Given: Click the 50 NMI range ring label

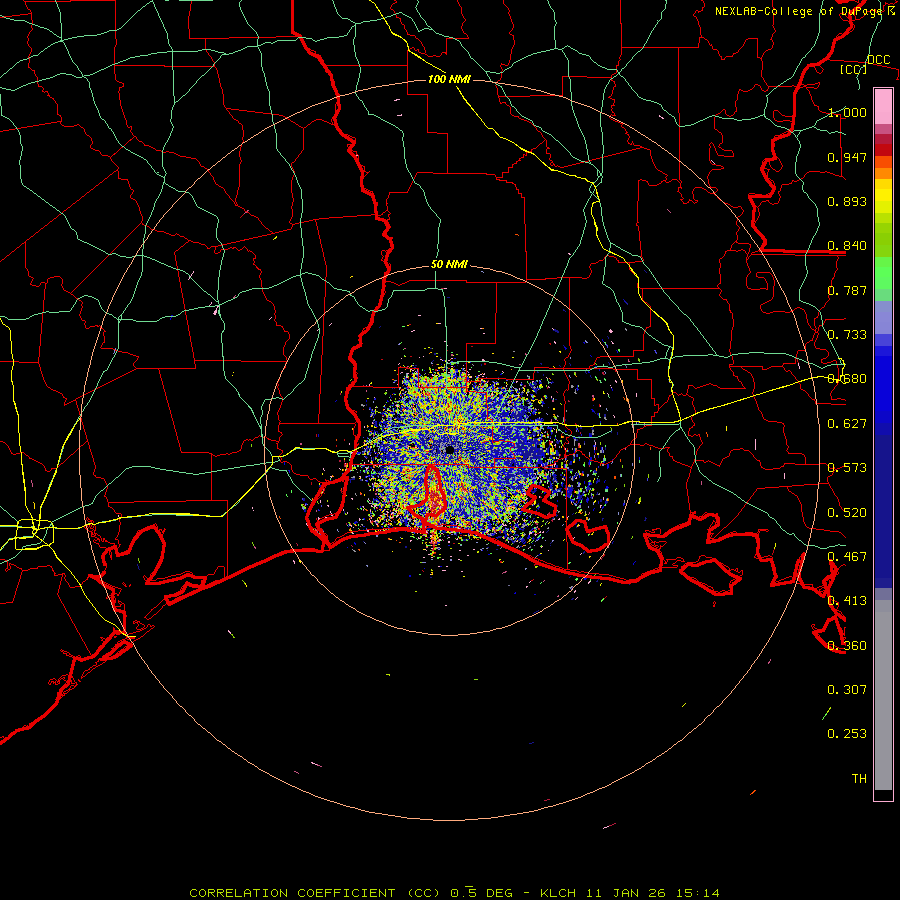Looking at the screenshot, I should [449, 265].
